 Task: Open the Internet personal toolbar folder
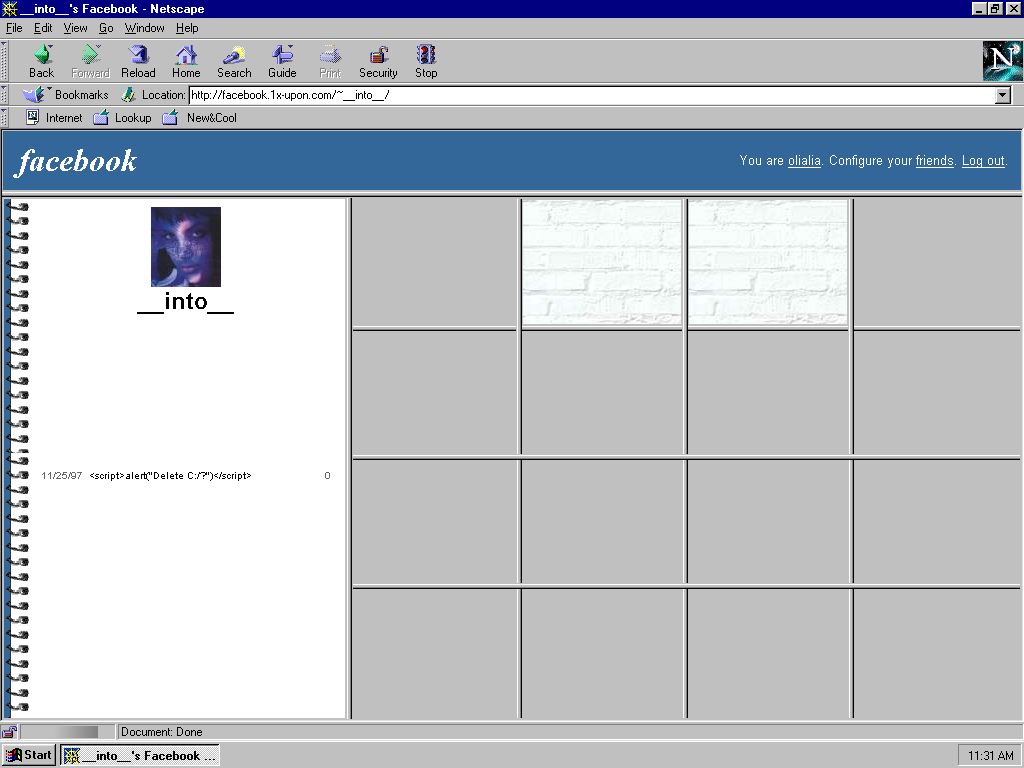tap(54, 118)
